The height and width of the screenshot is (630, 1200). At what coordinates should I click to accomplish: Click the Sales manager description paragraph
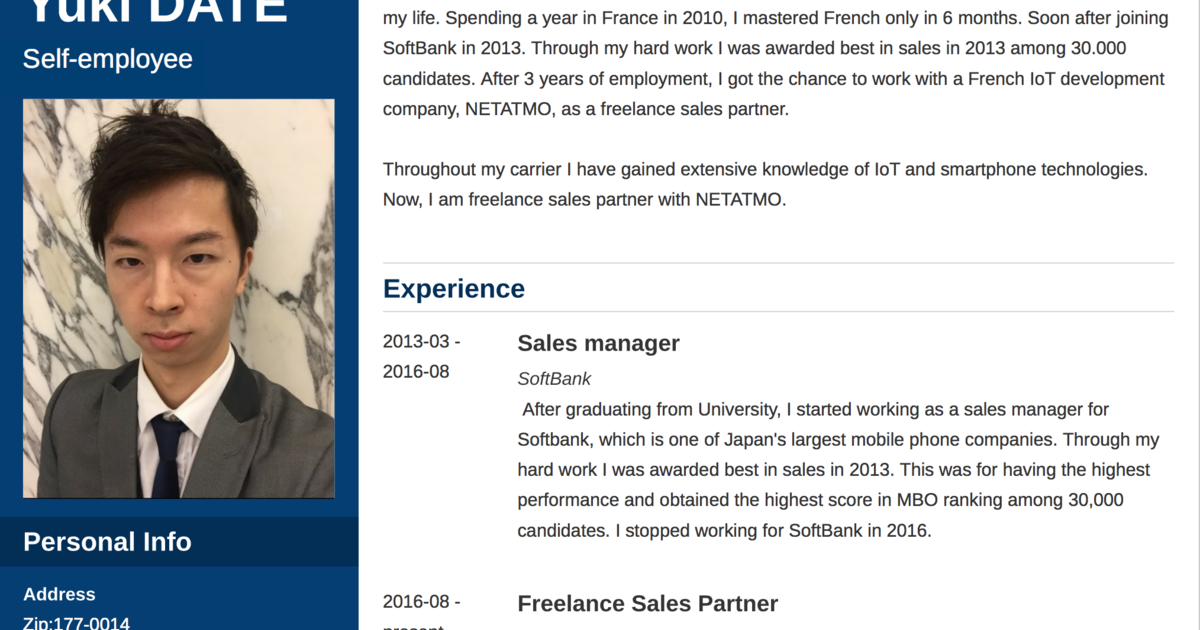[839, 470]
